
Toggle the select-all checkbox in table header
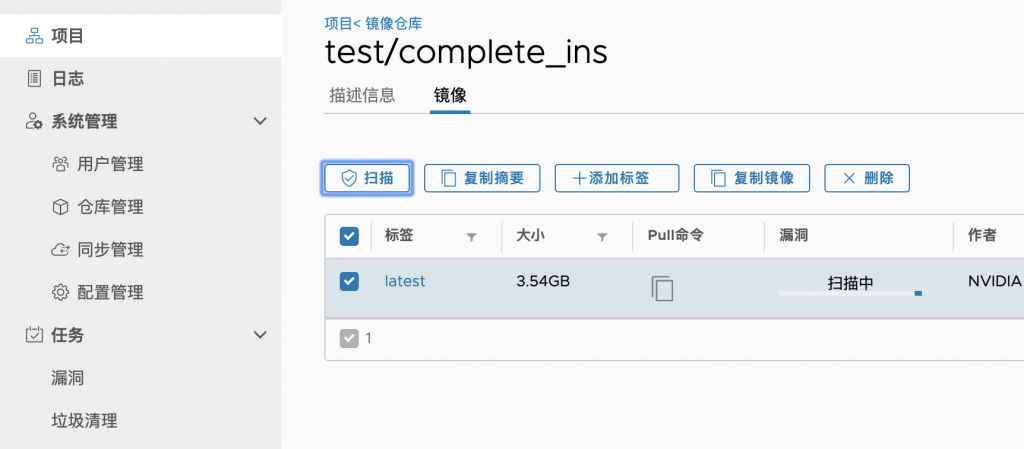pyautogui.click(x=349, y=236)
